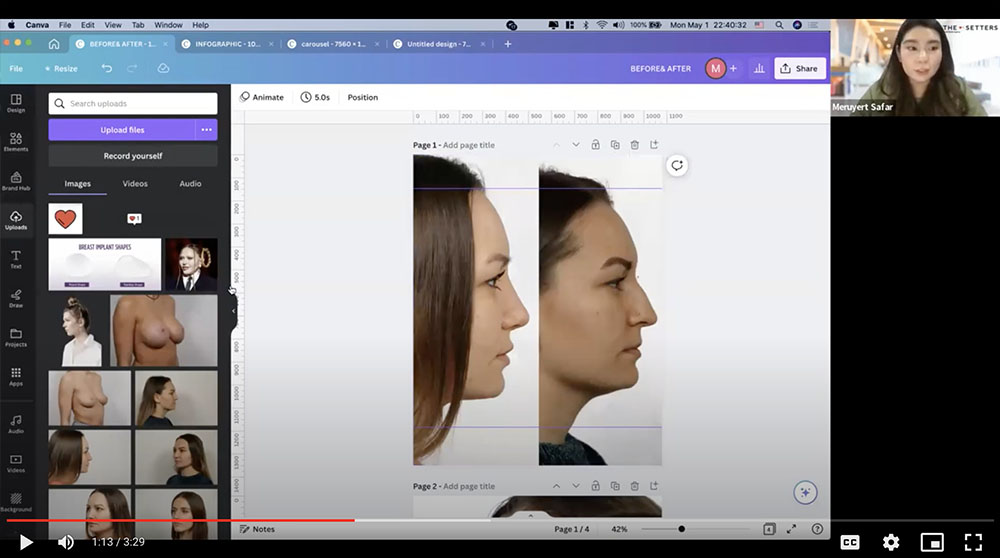The height and width of the screenshot is (558, 1000).
Task: Click the Canva Home icon
Action: [54, 44]
